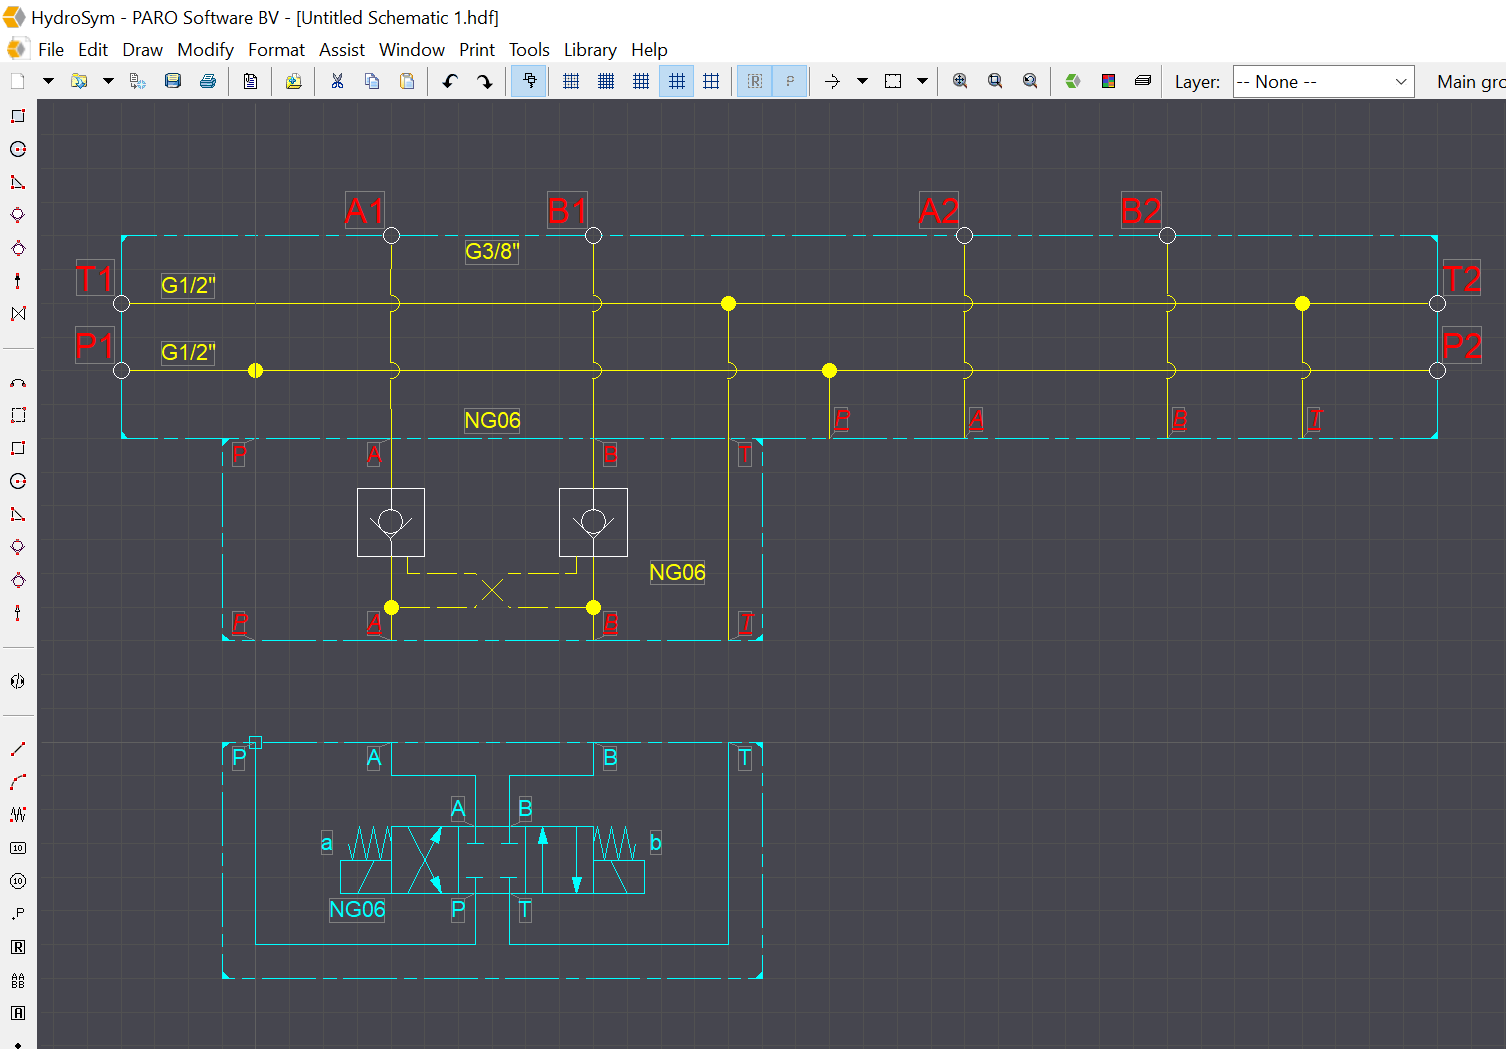Screen dimensions: 1506x1049
Task: Click the yellow G3/8" label
Action: pyautogui.click(x=491, y=251)
